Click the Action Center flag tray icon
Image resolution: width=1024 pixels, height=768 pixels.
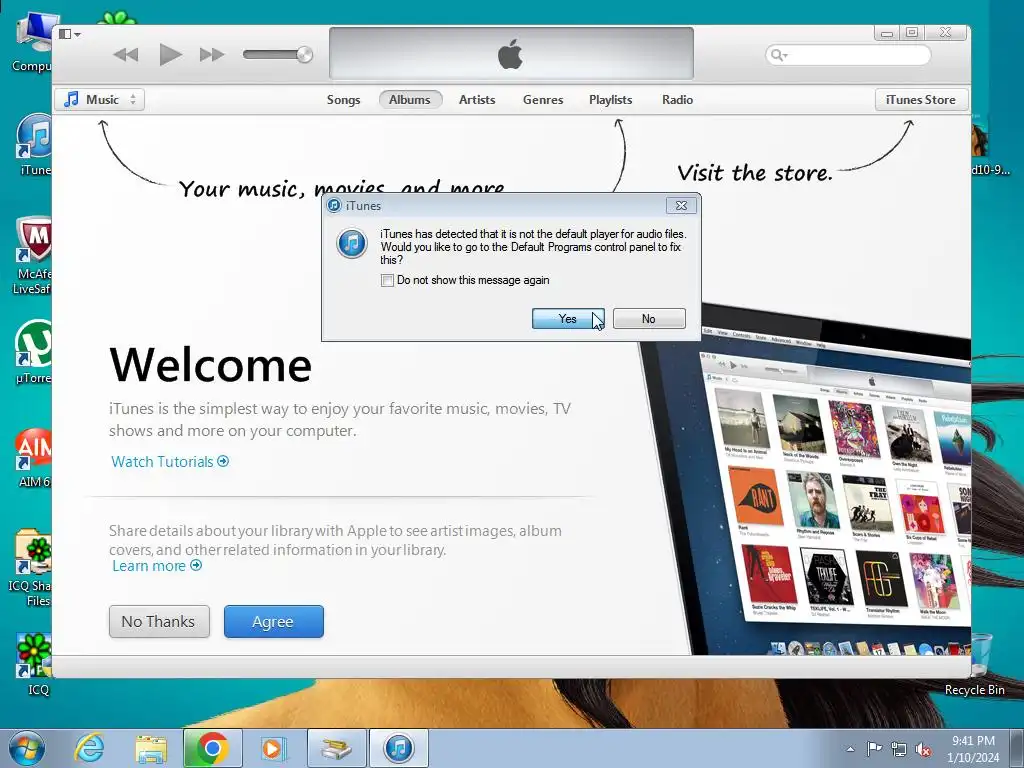[x=874, y=749]
